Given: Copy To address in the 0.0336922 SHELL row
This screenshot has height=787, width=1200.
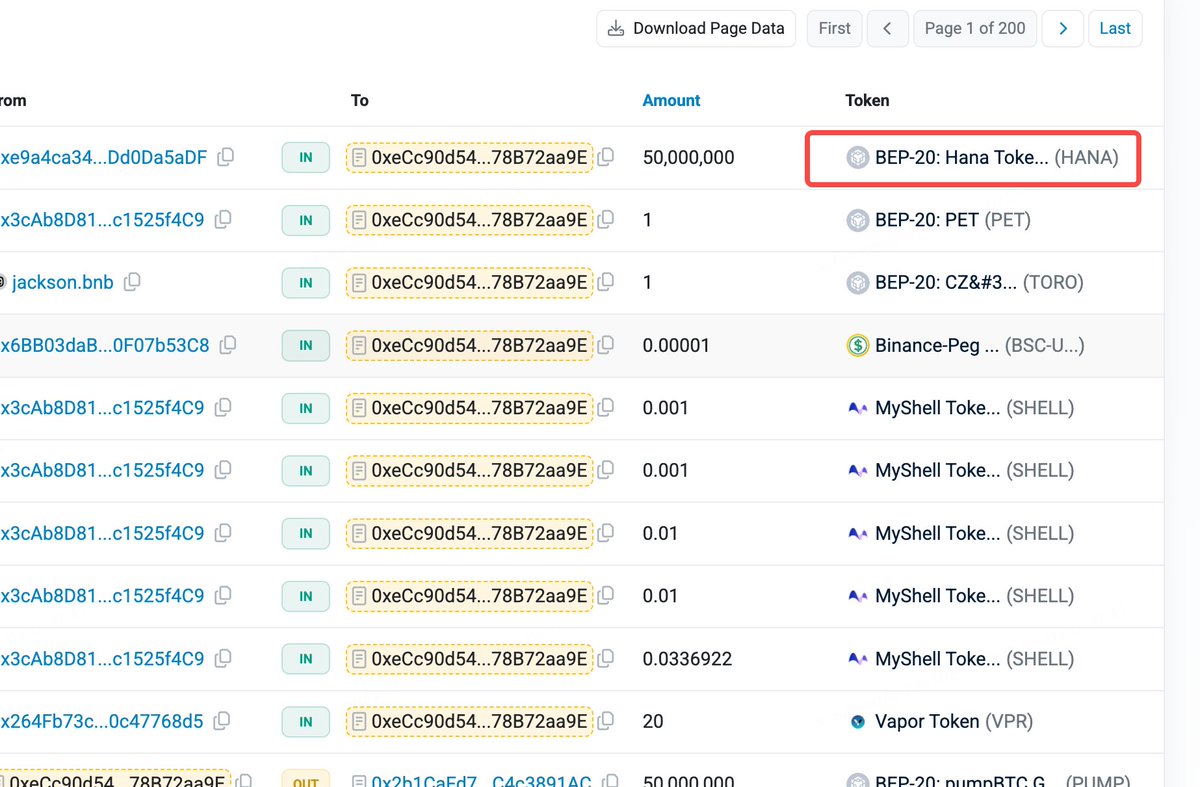Looking at the screenshot, I should tap(605, 658).
